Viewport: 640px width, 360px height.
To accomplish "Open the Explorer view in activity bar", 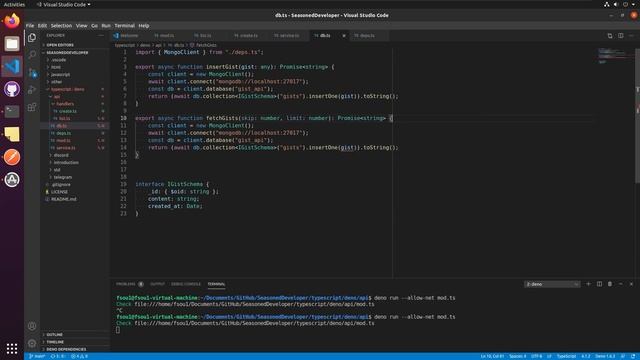I will [32, 38].
